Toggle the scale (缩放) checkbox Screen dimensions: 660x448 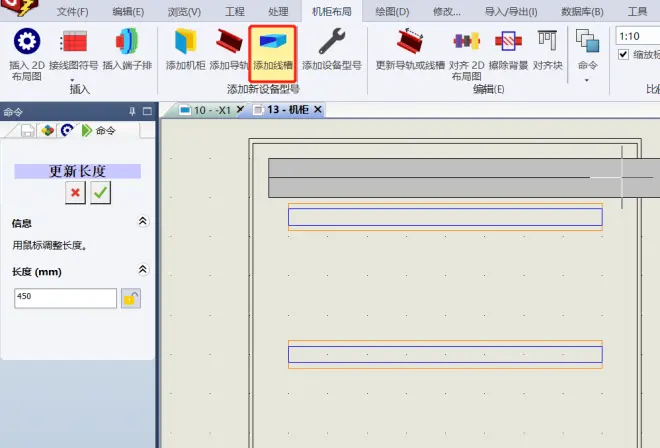(x=623, y=55)
